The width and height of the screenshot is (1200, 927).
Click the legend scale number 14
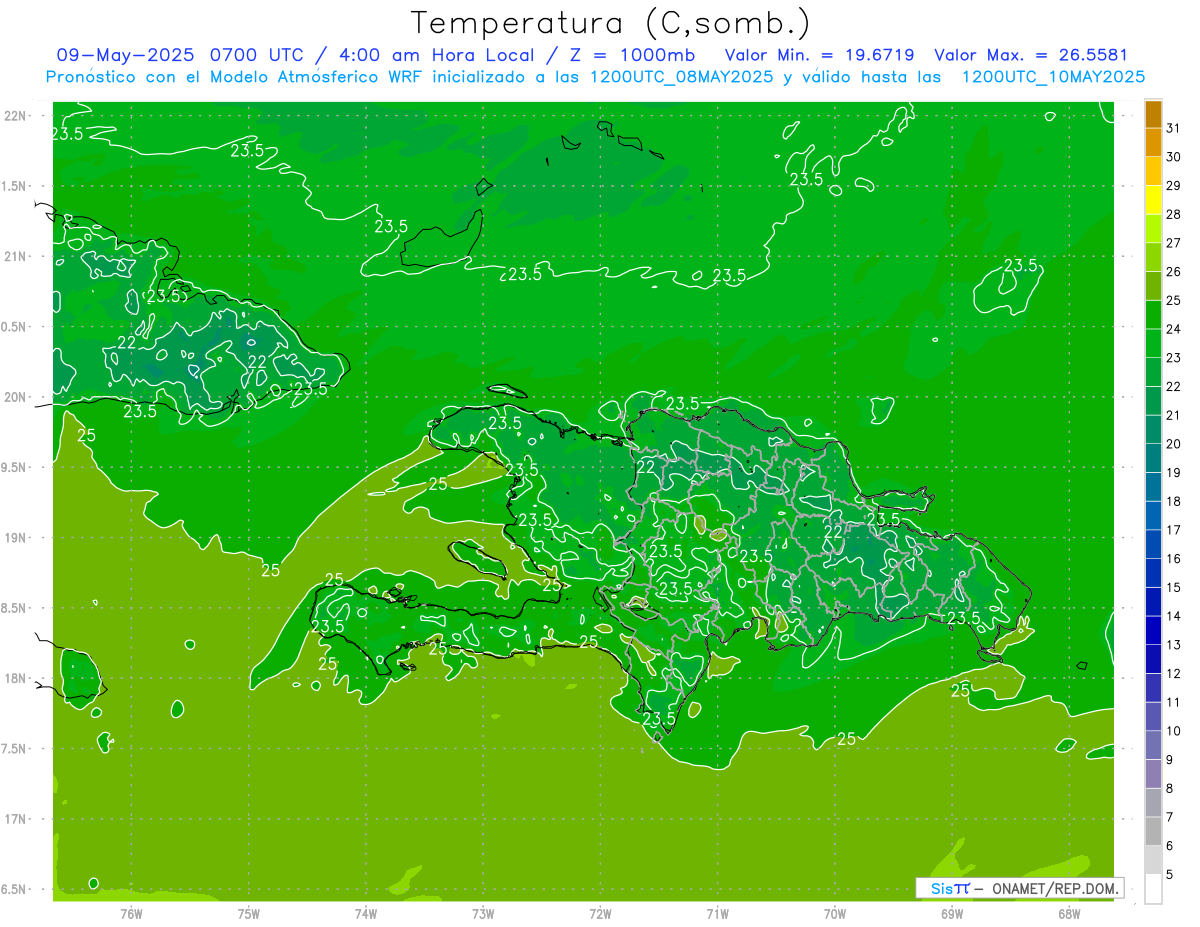pos(1174,616)
